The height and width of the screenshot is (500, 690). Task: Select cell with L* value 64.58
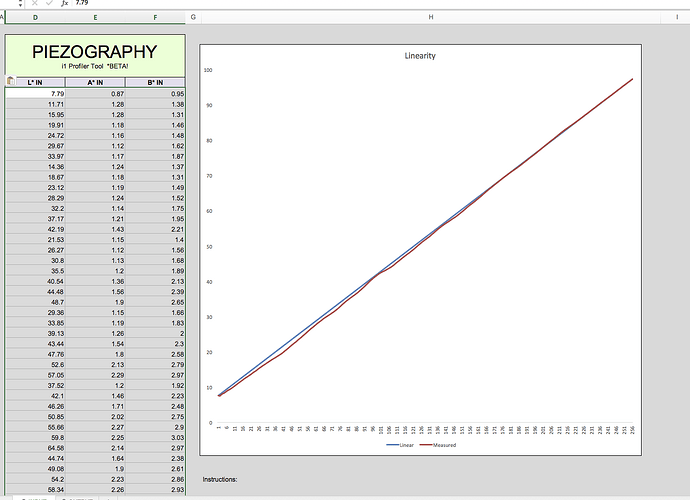point(35,448)
